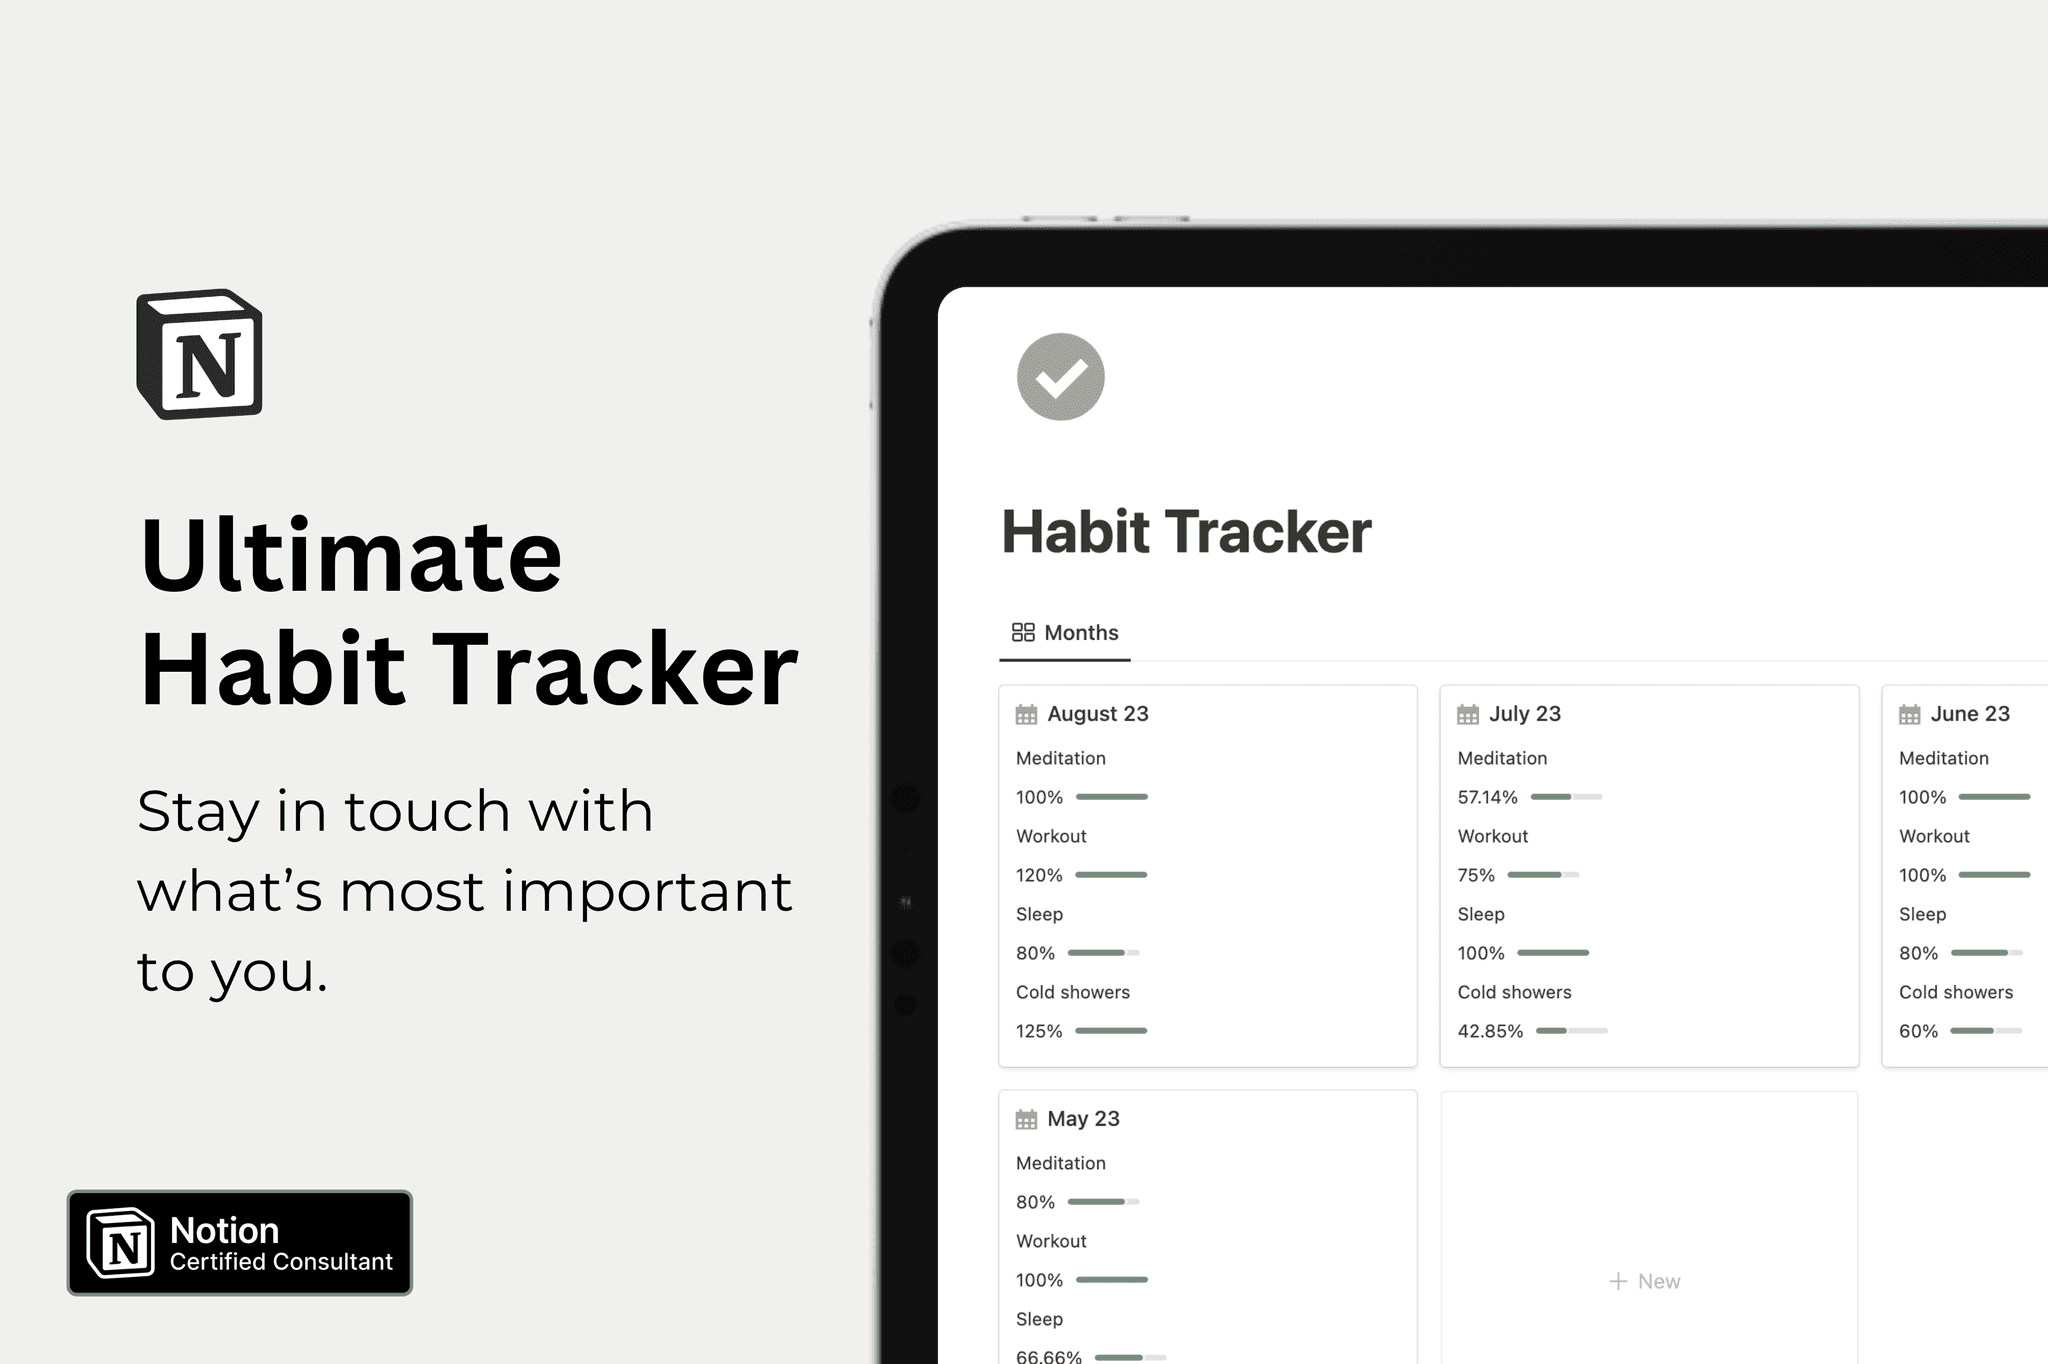
Task: Expand the May 23 card details
Action: (x=1092, y=1120)
